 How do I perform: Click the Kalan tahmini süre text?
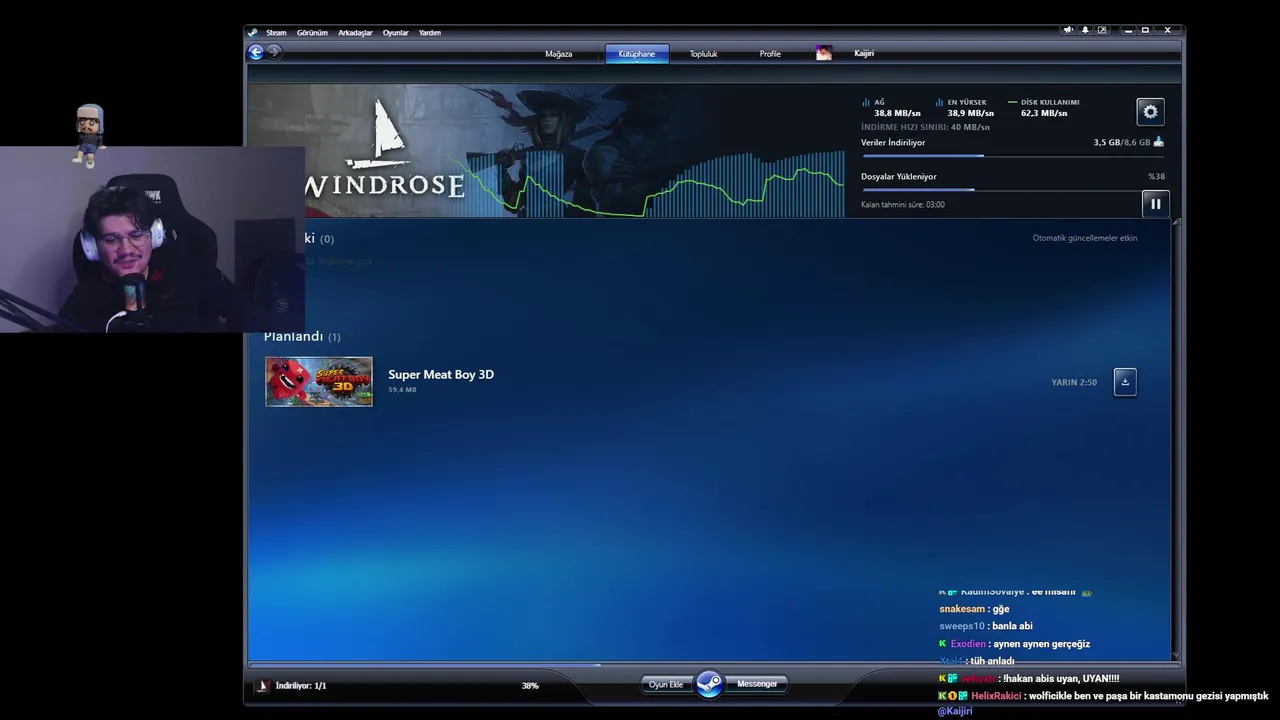(x=902, y=205)
